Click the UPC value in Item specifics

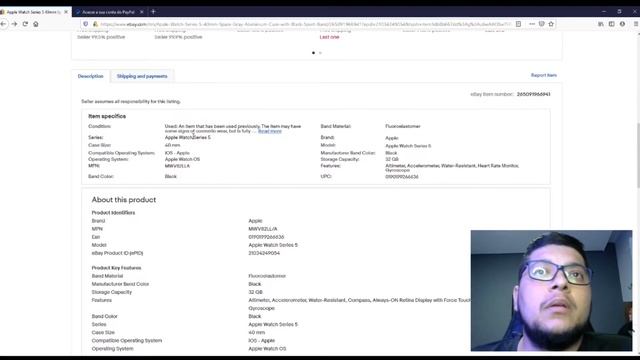402,177
